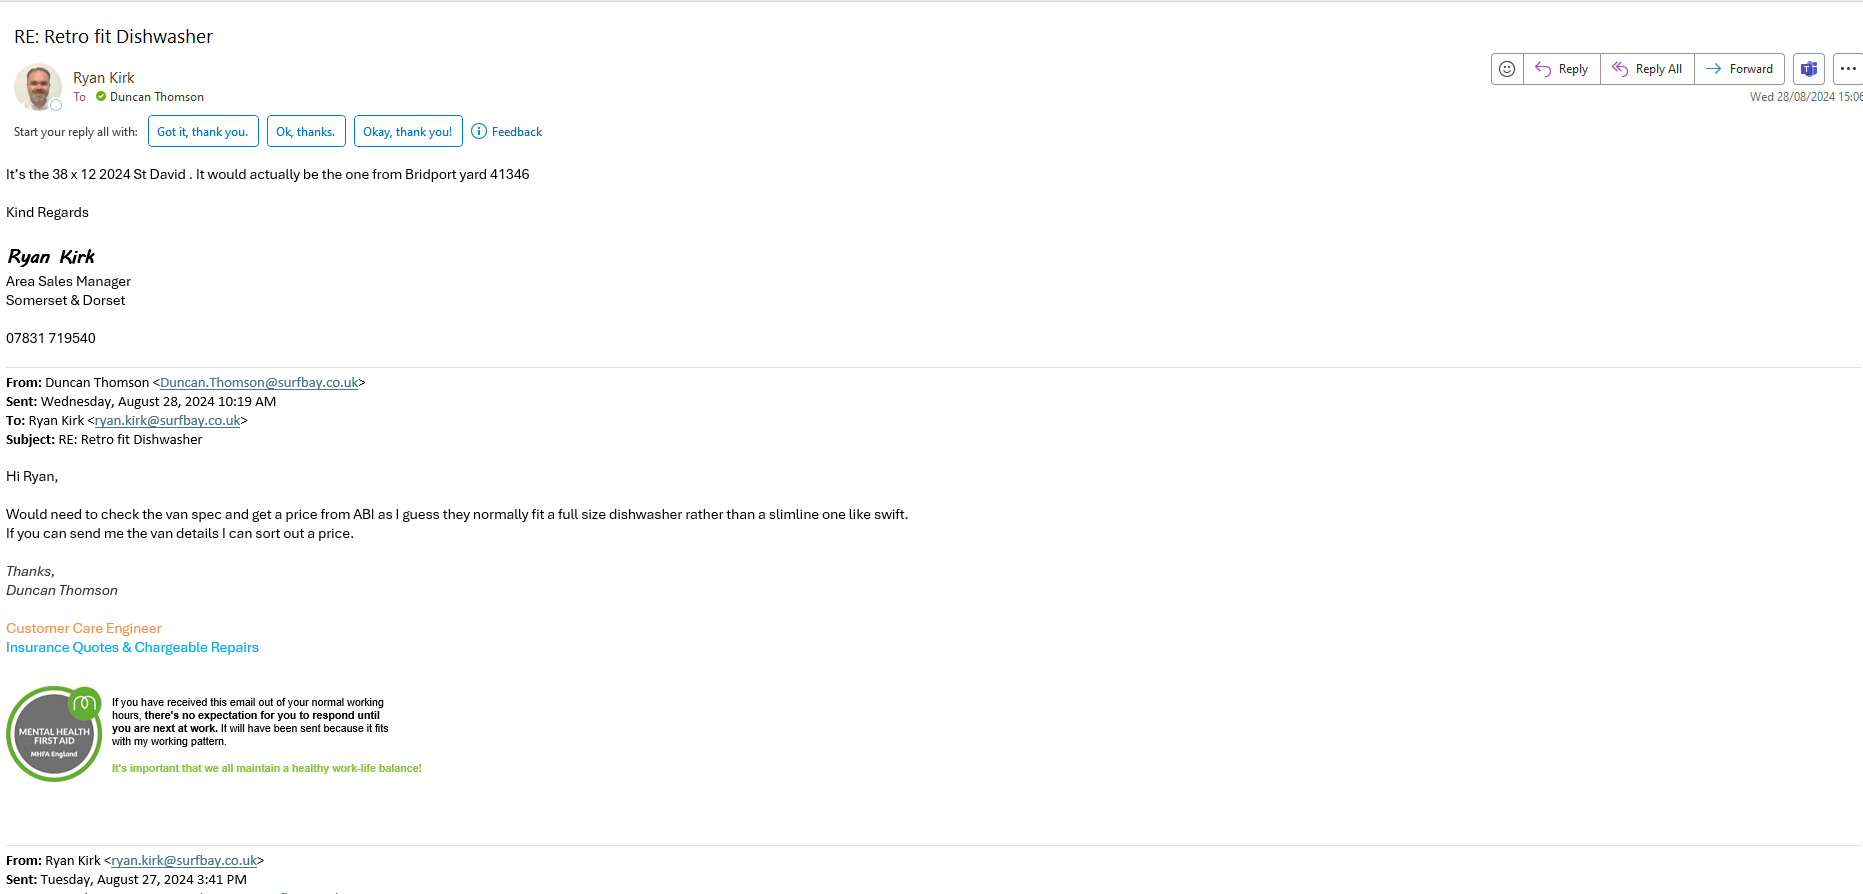Click ryan.kirk@surfbay.co.uk link in the To line
This screenshot has width=1863, height=894.
pyautogui.click(x=167, y=421)
